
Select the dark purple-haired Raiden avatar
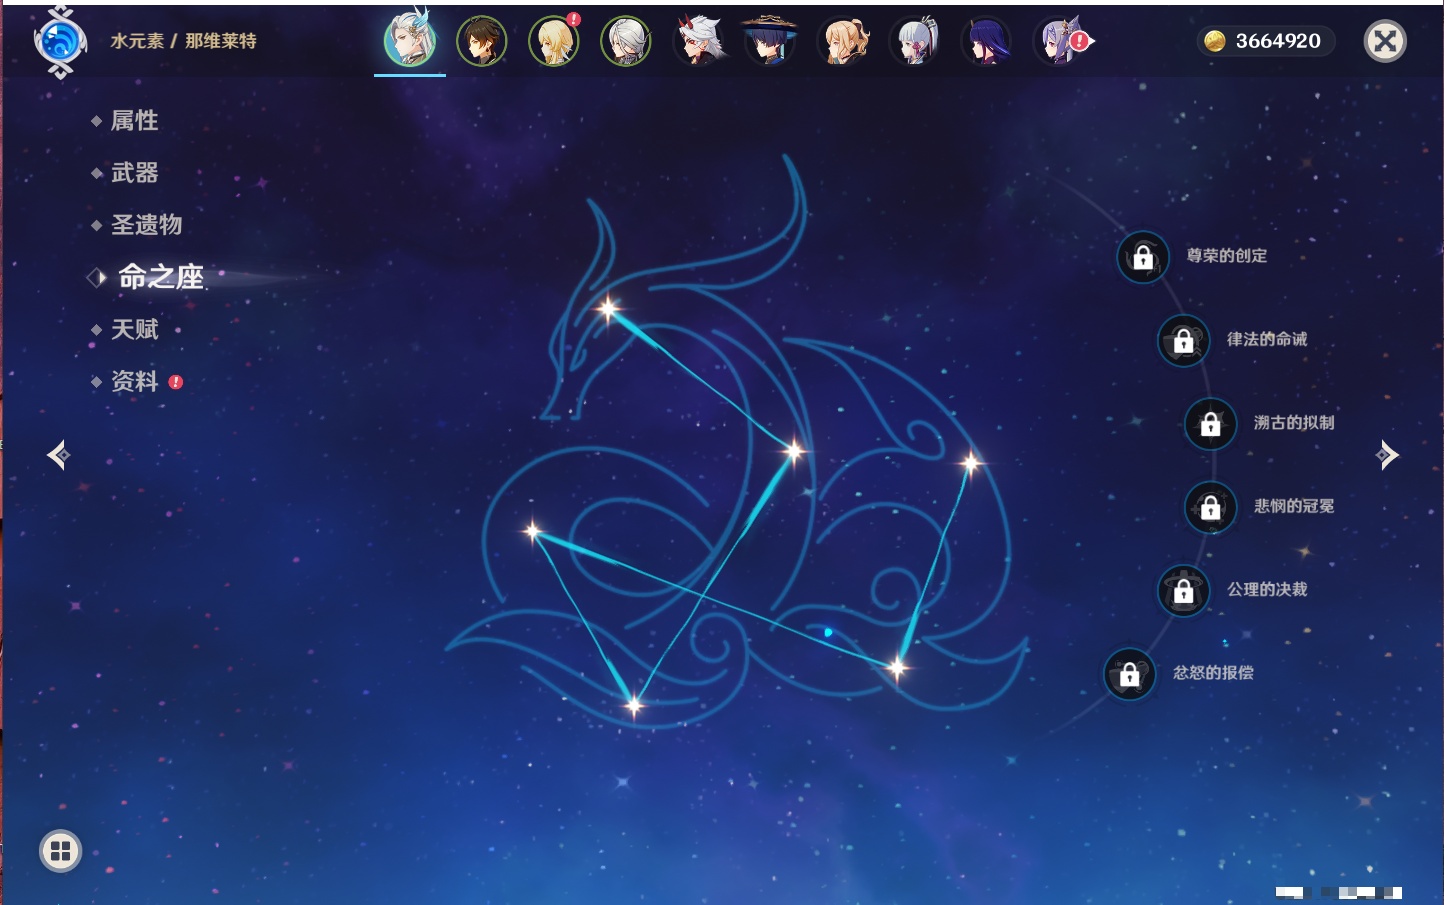click(x=986, y=41)
